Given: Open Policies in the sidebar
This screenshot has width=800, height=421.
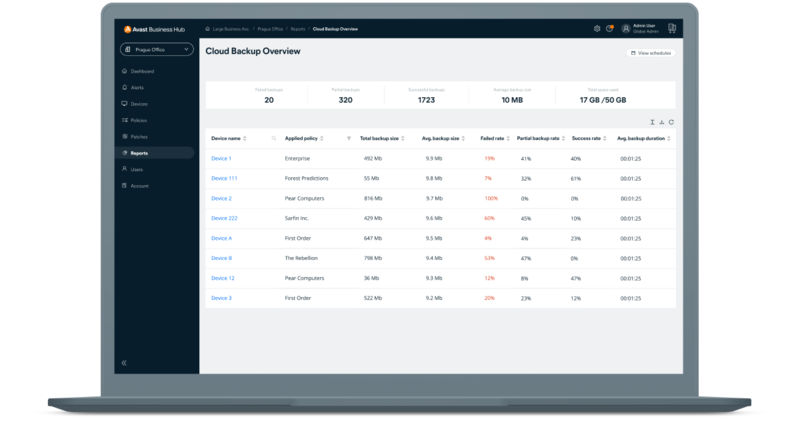Looking at the screenshot, I should pyautogui.click(x=138, y=120).
